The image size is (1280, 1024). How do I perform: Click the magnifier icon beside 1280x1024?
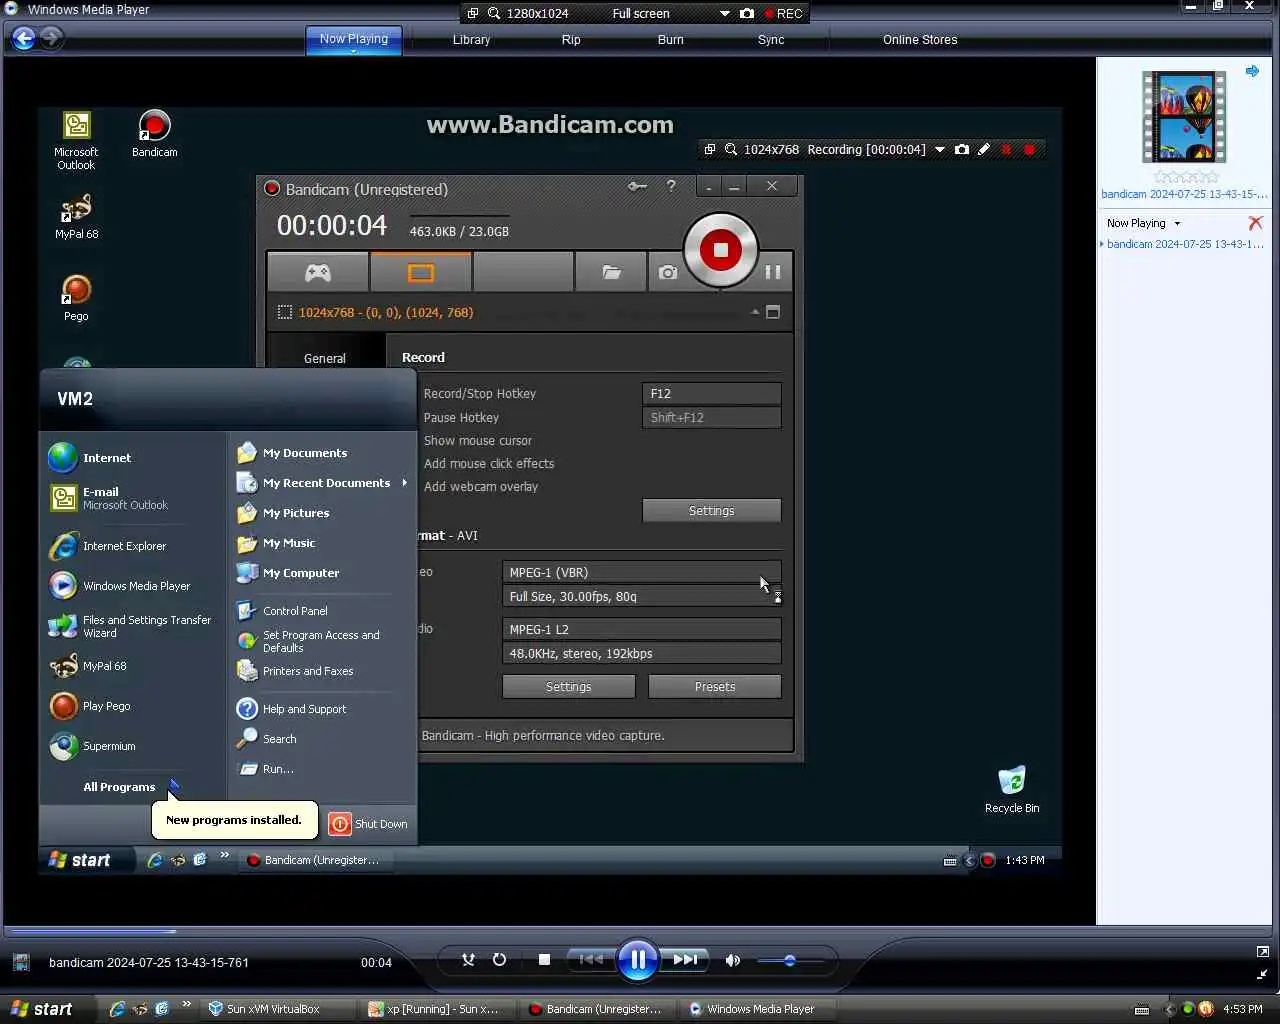coord(494,13)
